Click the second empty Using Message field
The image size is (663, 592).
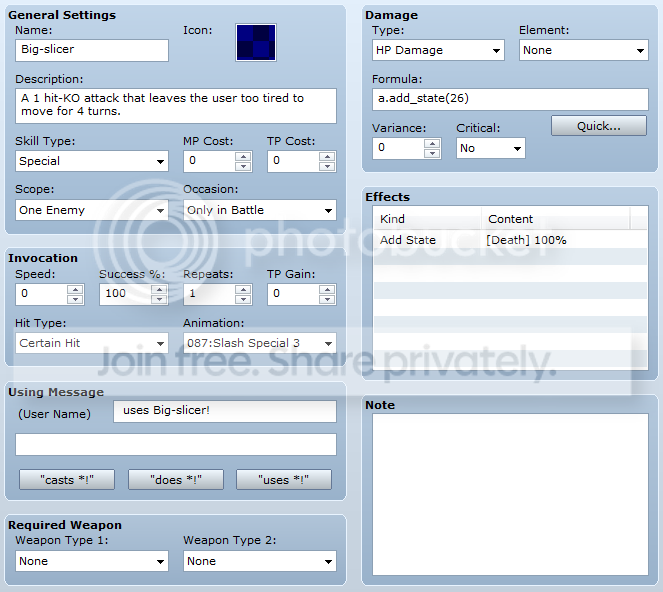tap(176, 444)
